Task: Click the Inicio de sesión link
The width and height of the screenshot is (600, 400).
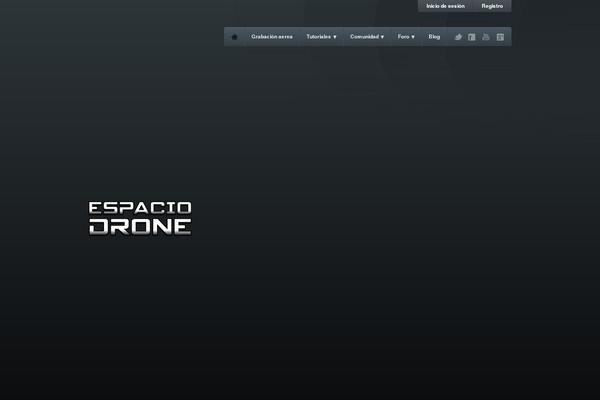Action: pyautogui.click(x=445, y=6)
